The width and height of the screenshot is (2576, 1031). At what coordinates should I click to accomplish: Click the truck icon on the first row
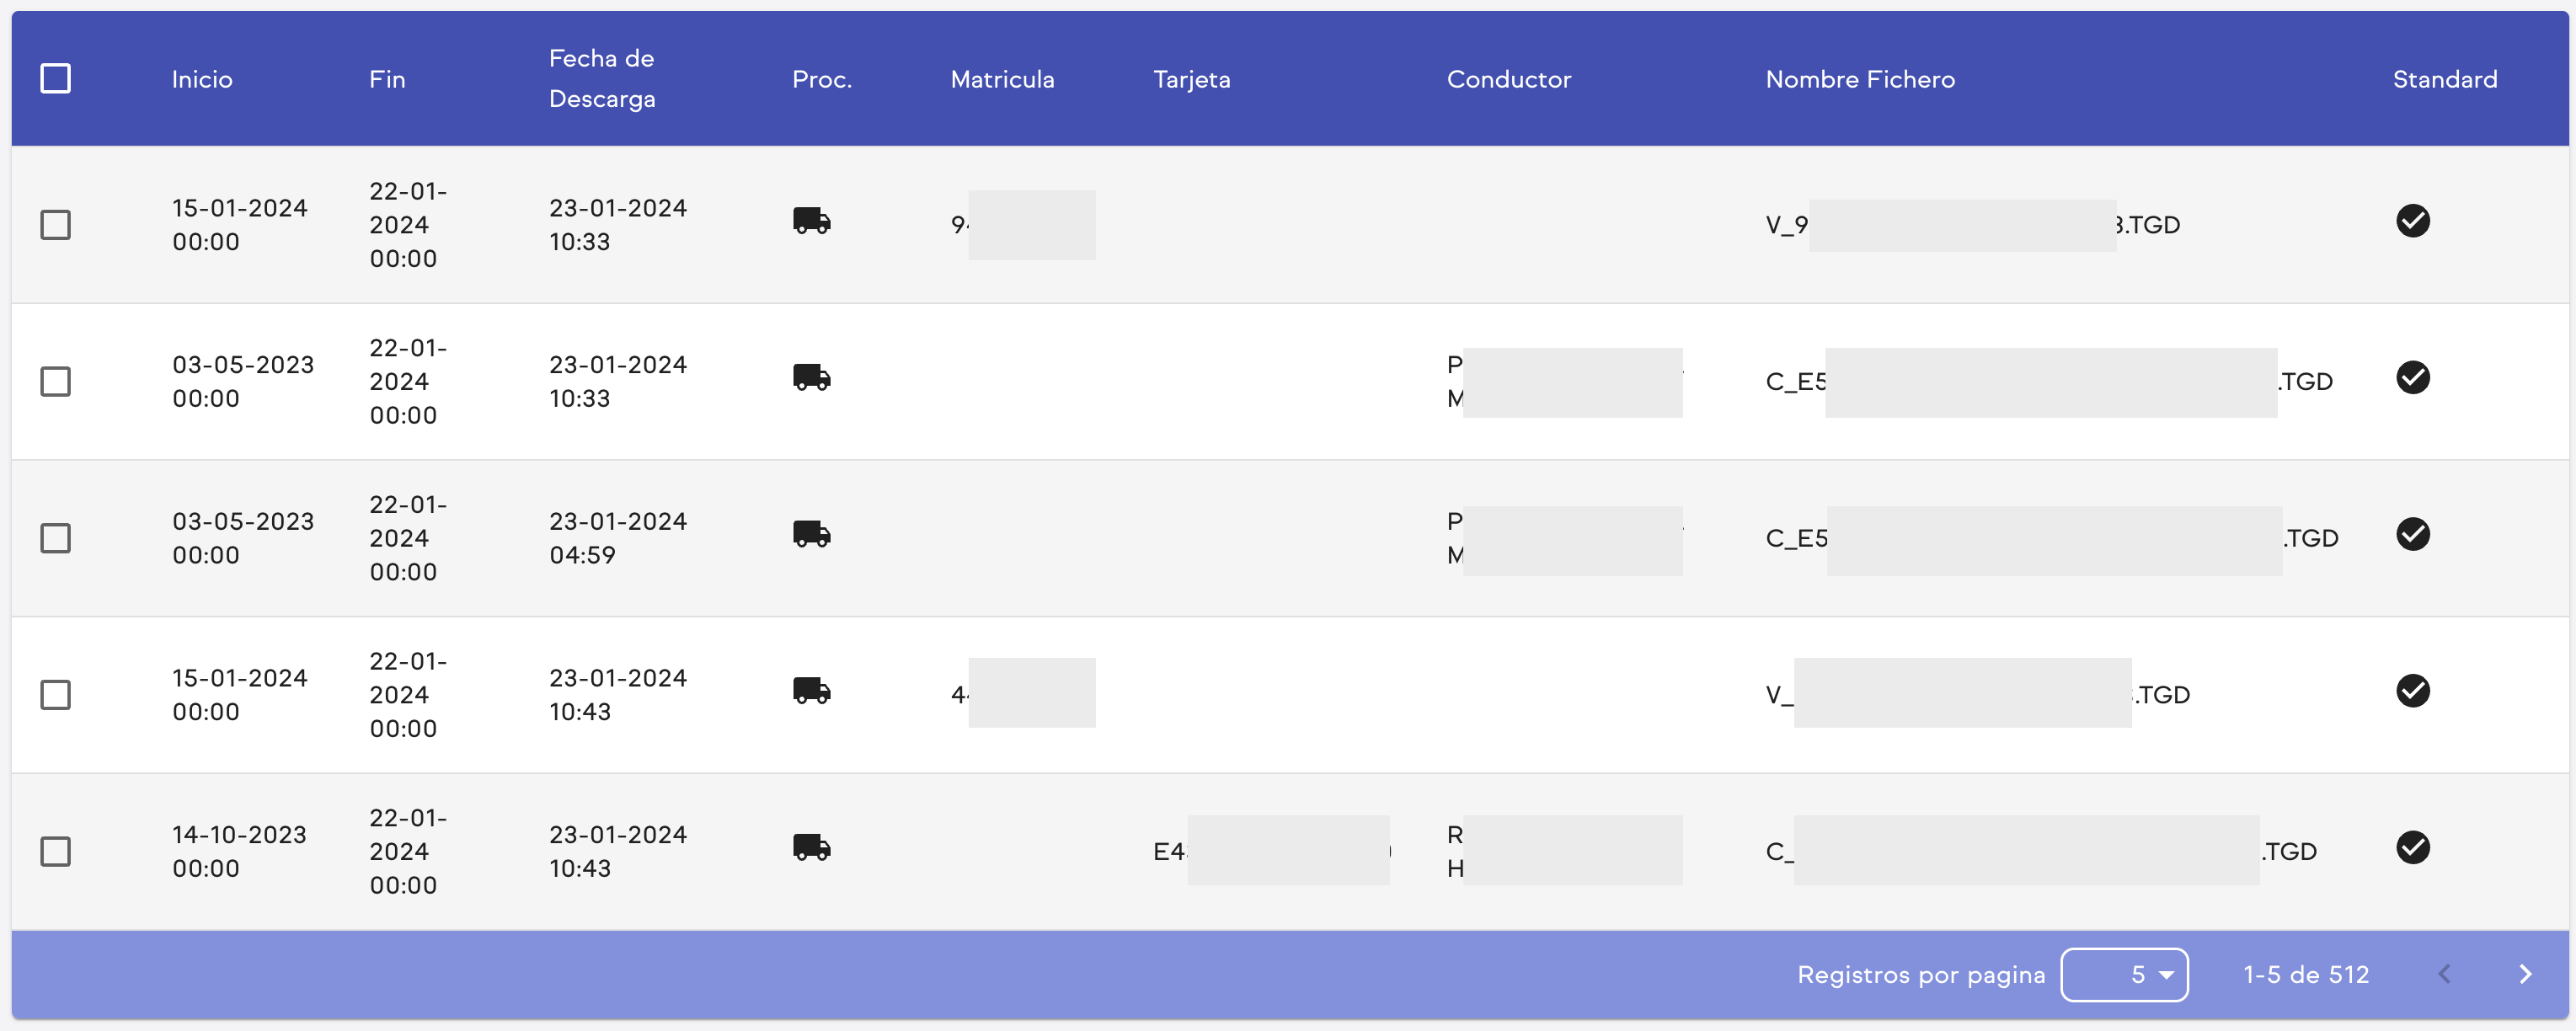[x=812, y=221]
